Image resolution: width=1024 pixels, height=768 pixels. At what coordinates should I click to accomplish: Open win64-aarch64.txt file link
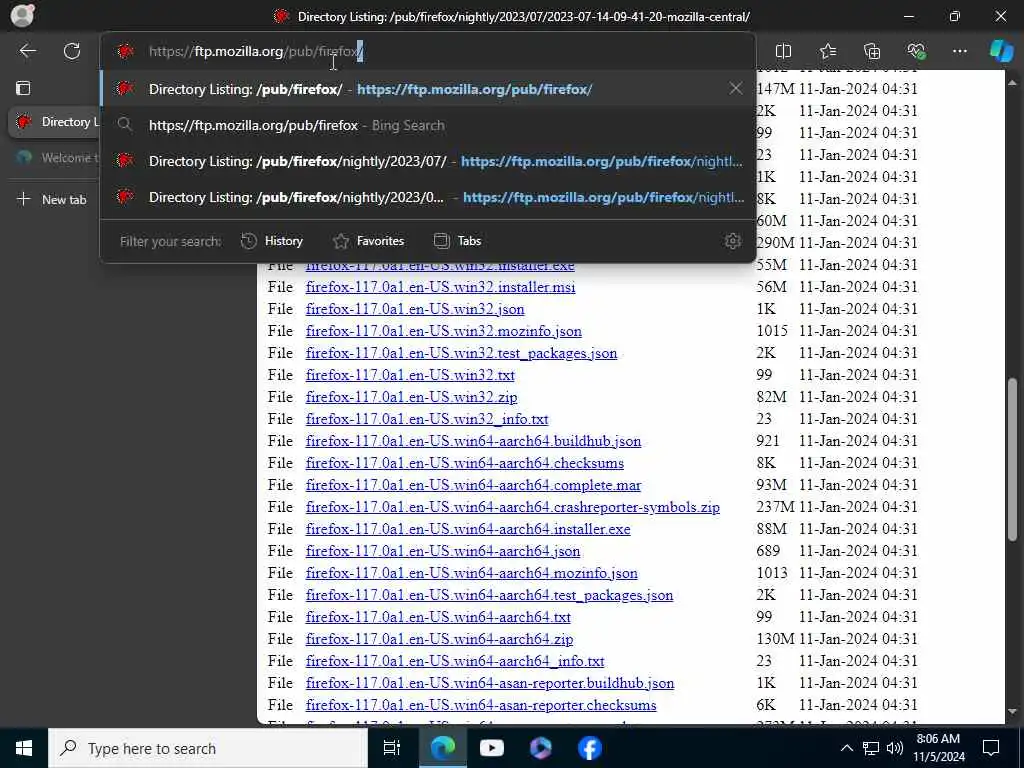click(438, 617)
